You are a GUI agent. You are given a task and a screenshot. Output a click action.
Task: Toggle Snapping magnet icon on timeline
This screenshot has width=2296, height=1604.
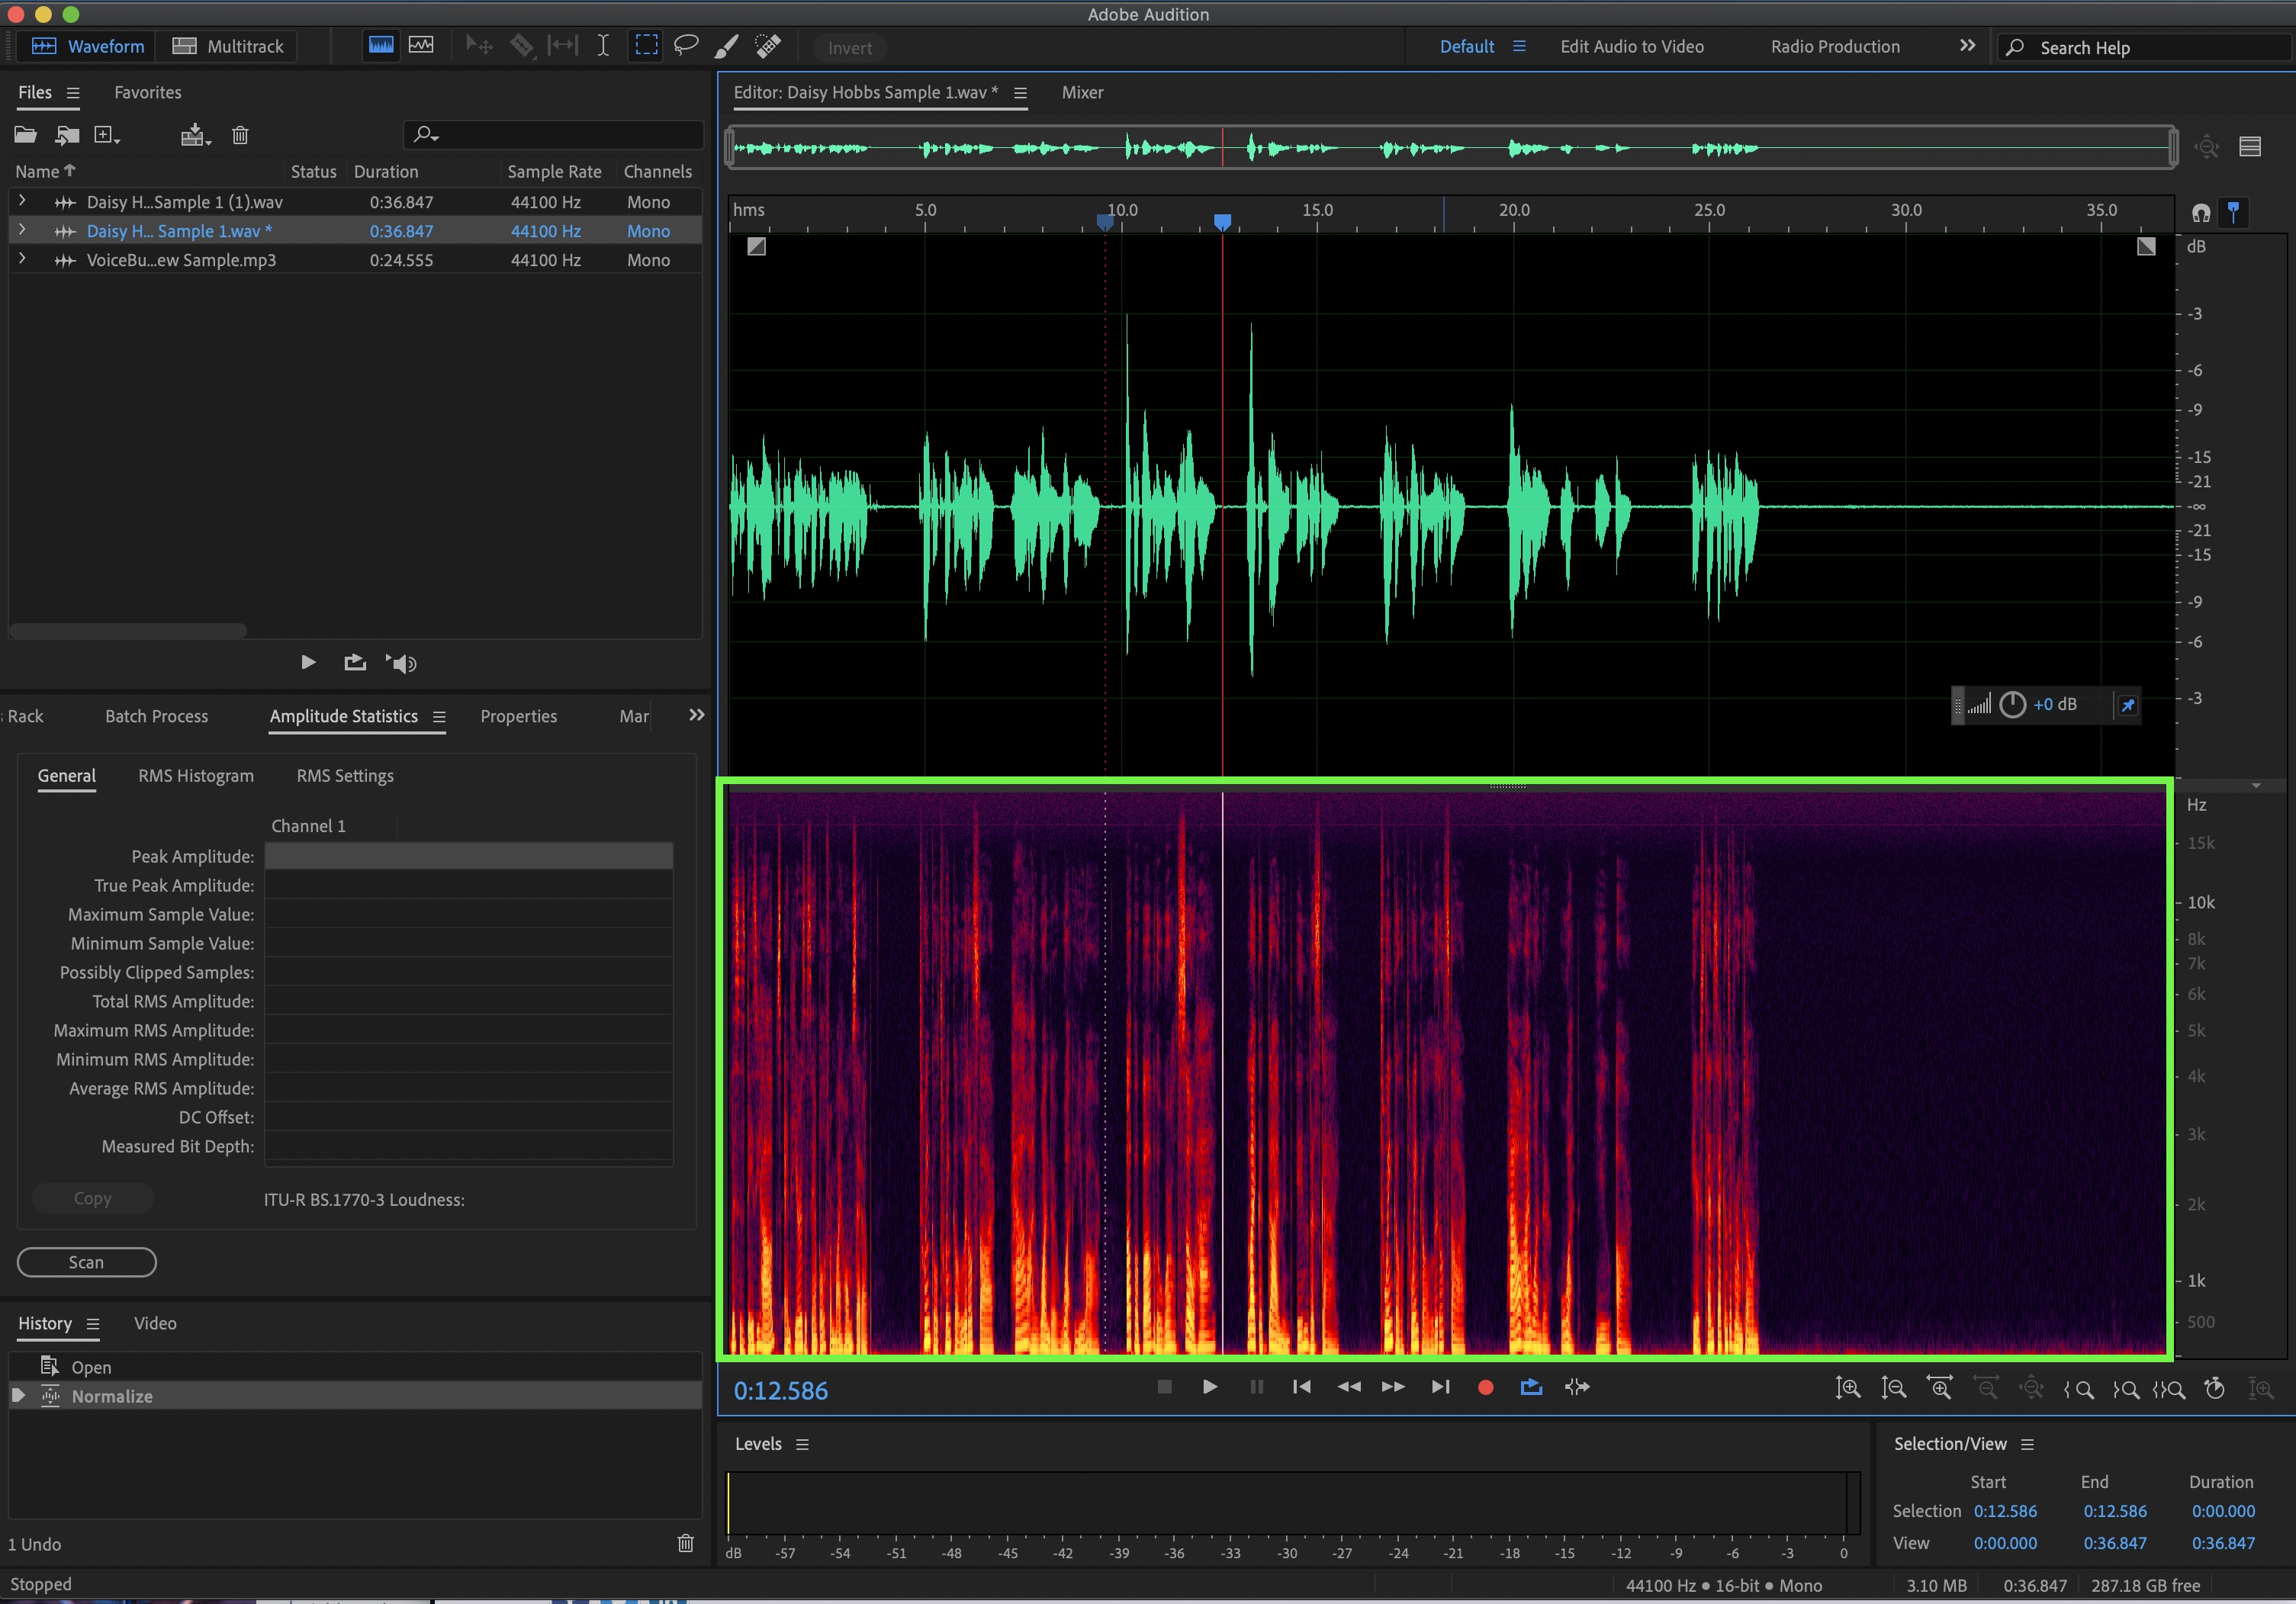click(x=2201, y=212)
